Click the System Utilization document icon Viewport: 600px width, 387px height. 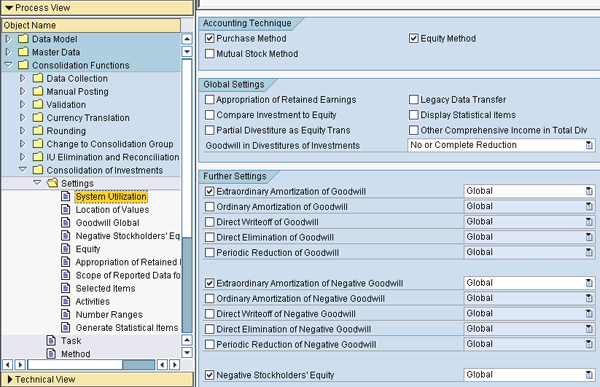(x=66, y=196)
